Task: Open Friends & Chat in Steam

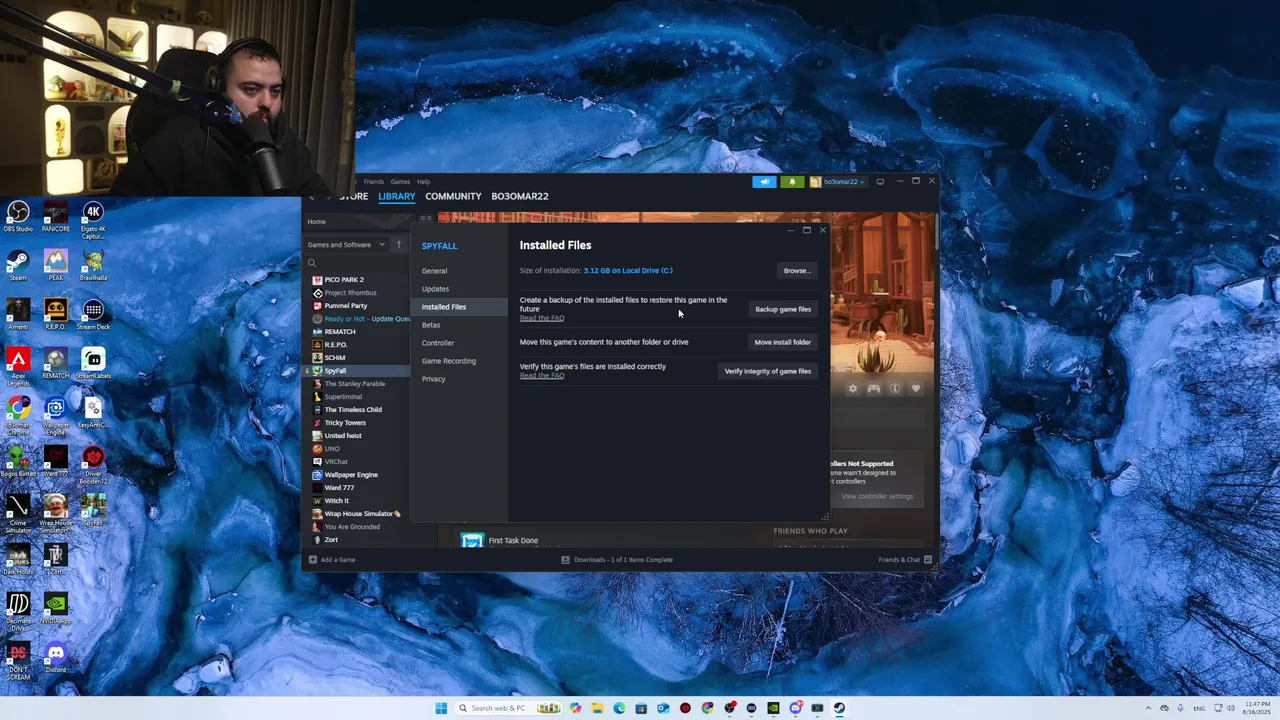Action: tap(905, 560)
